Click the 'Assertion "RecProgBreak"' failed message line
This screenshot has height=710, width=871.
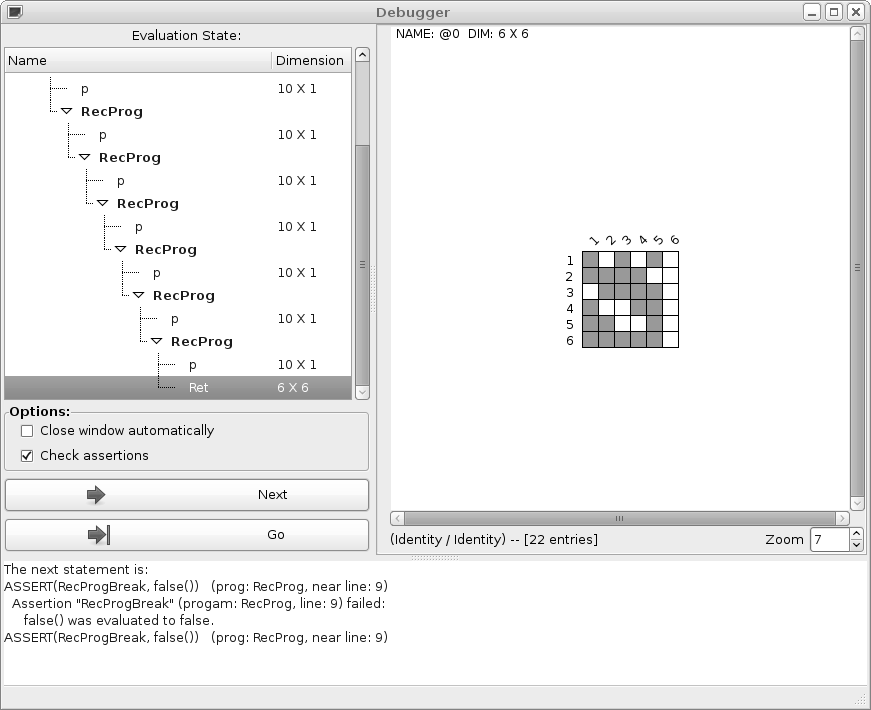(x=198, y=603)
